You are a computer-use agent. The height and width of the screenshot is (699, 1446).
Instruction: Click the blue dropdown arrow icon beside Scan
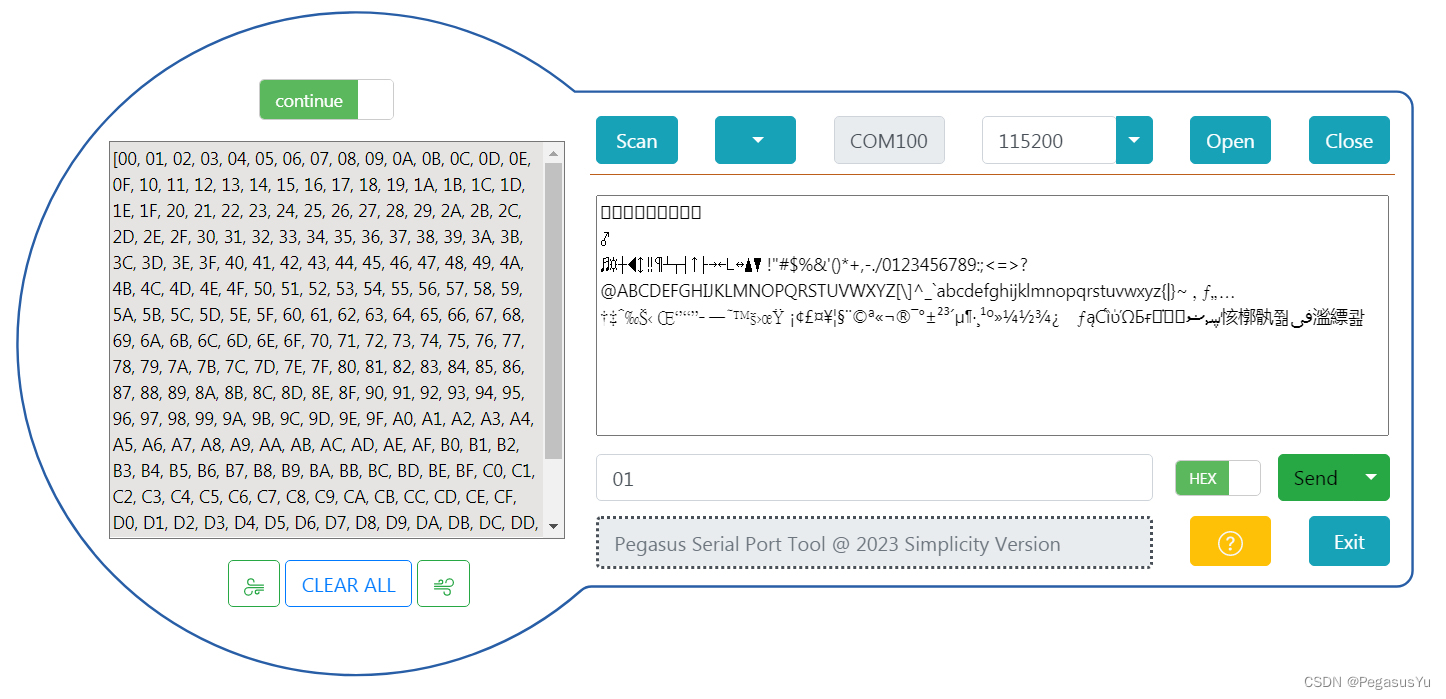[755, 140]
